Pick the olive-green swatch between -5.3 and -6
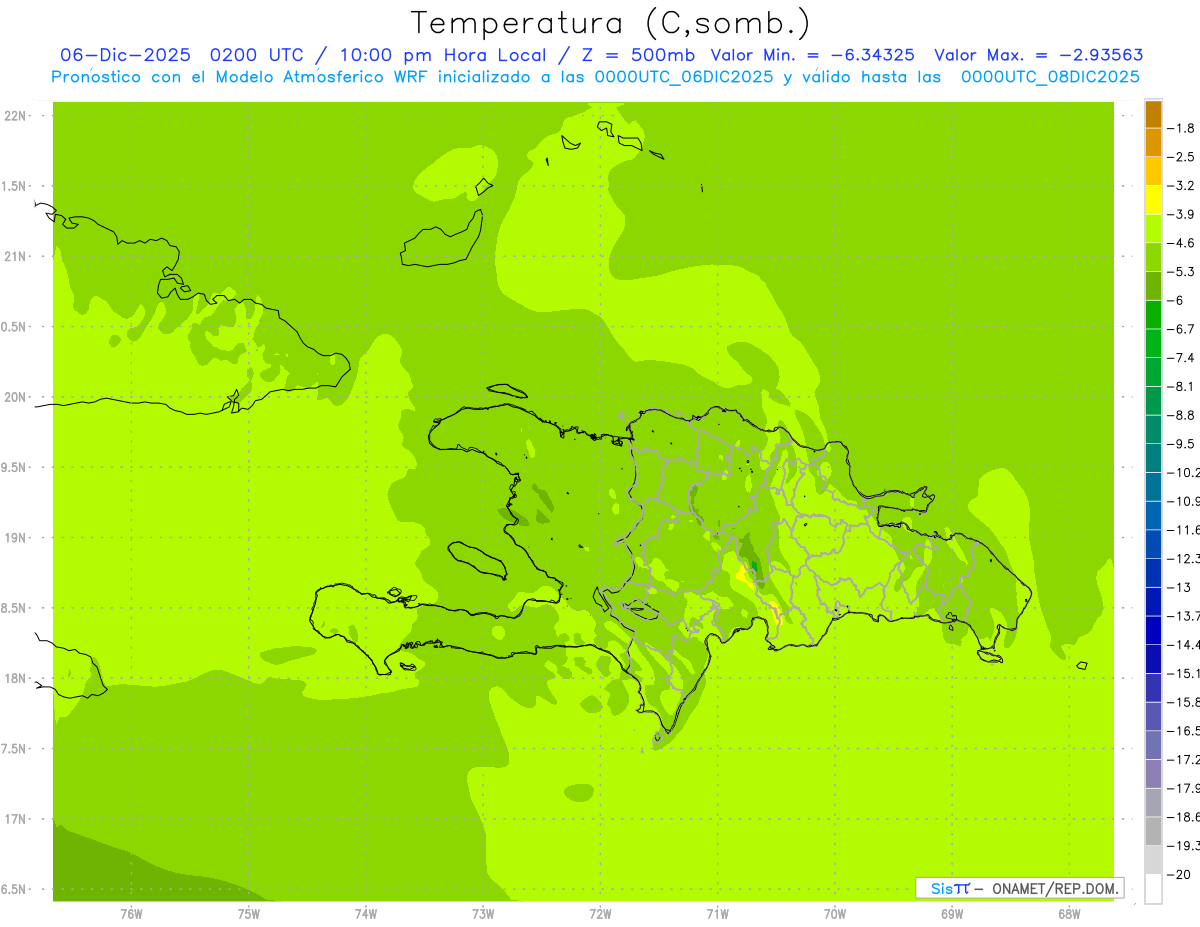Screen dimensions: 1200x927 1153,286
